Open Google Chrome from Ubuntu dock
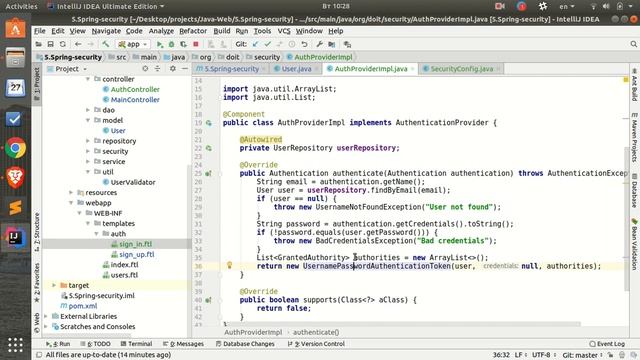This screenshot has width=640, height=360. tap(16, 148)
